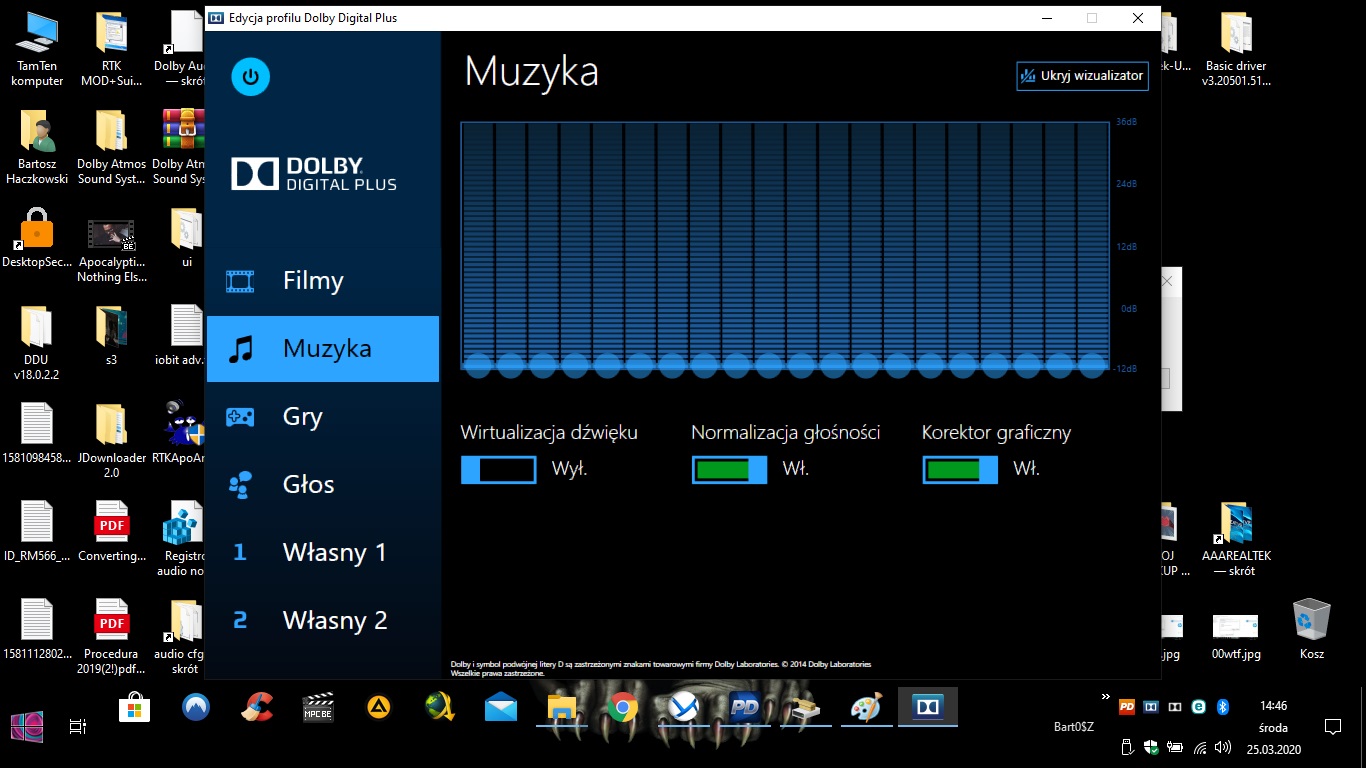Open Wi-Fi network tray icon
1366x768 pixels.
point(1199,747)
